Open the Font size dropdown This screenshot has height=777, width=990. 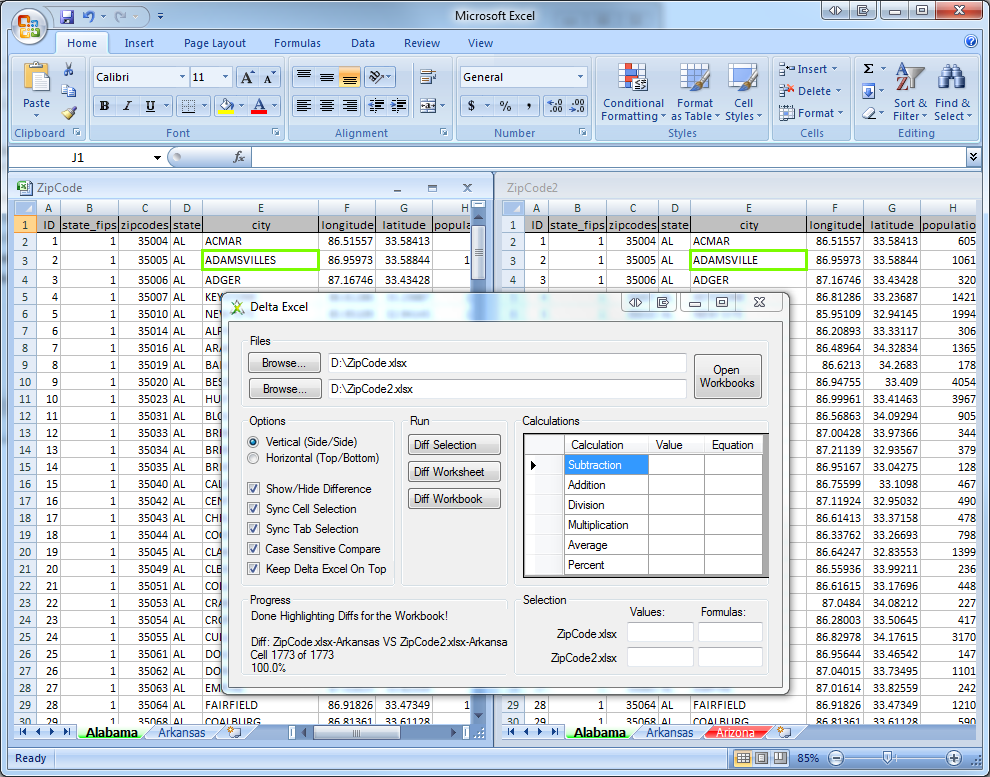[225, 77]
